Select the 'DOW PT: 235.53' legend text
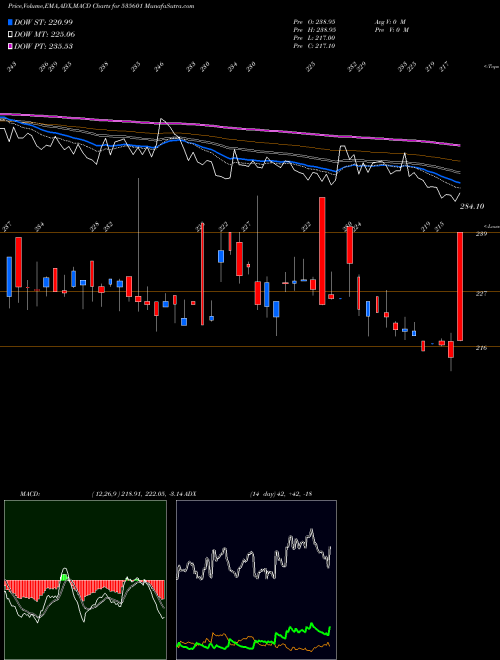500x660 pixels. click(43, 46)
